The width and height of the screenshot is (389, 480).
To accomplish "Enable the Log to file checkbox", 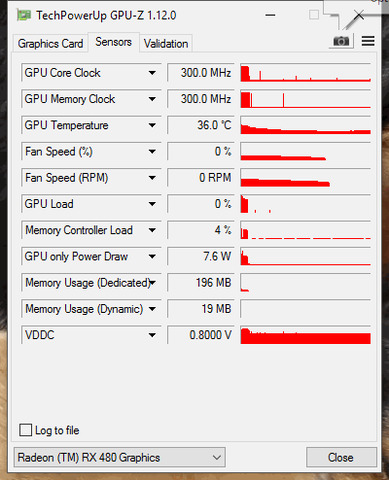I will [x=26, y=430].
